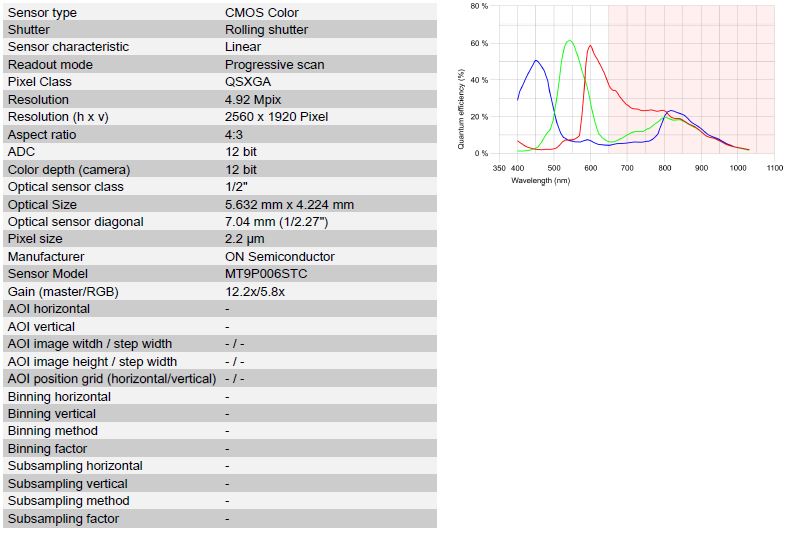Click the blue curve peak near 450 nm

[536, 61]
